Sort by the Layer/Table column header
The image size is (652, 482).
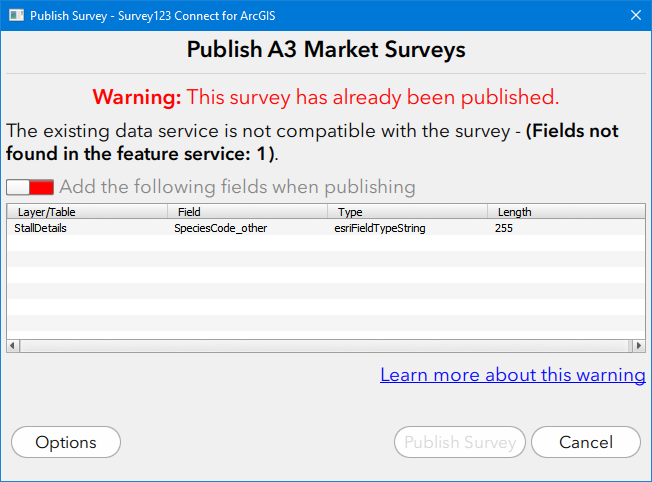(x=87, y=212)
